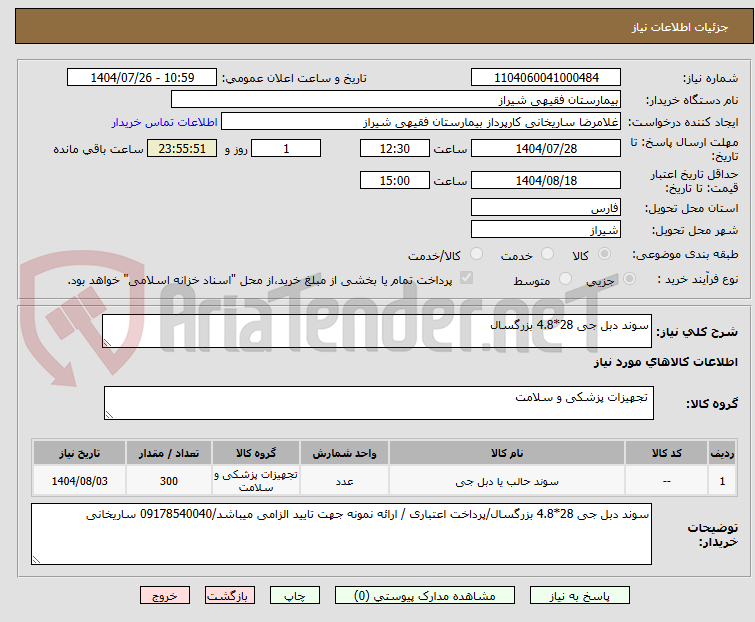Click the price validity date 1404/08/18 field
The width and height of the screenshot is (755, 622).
pos(546,181)
